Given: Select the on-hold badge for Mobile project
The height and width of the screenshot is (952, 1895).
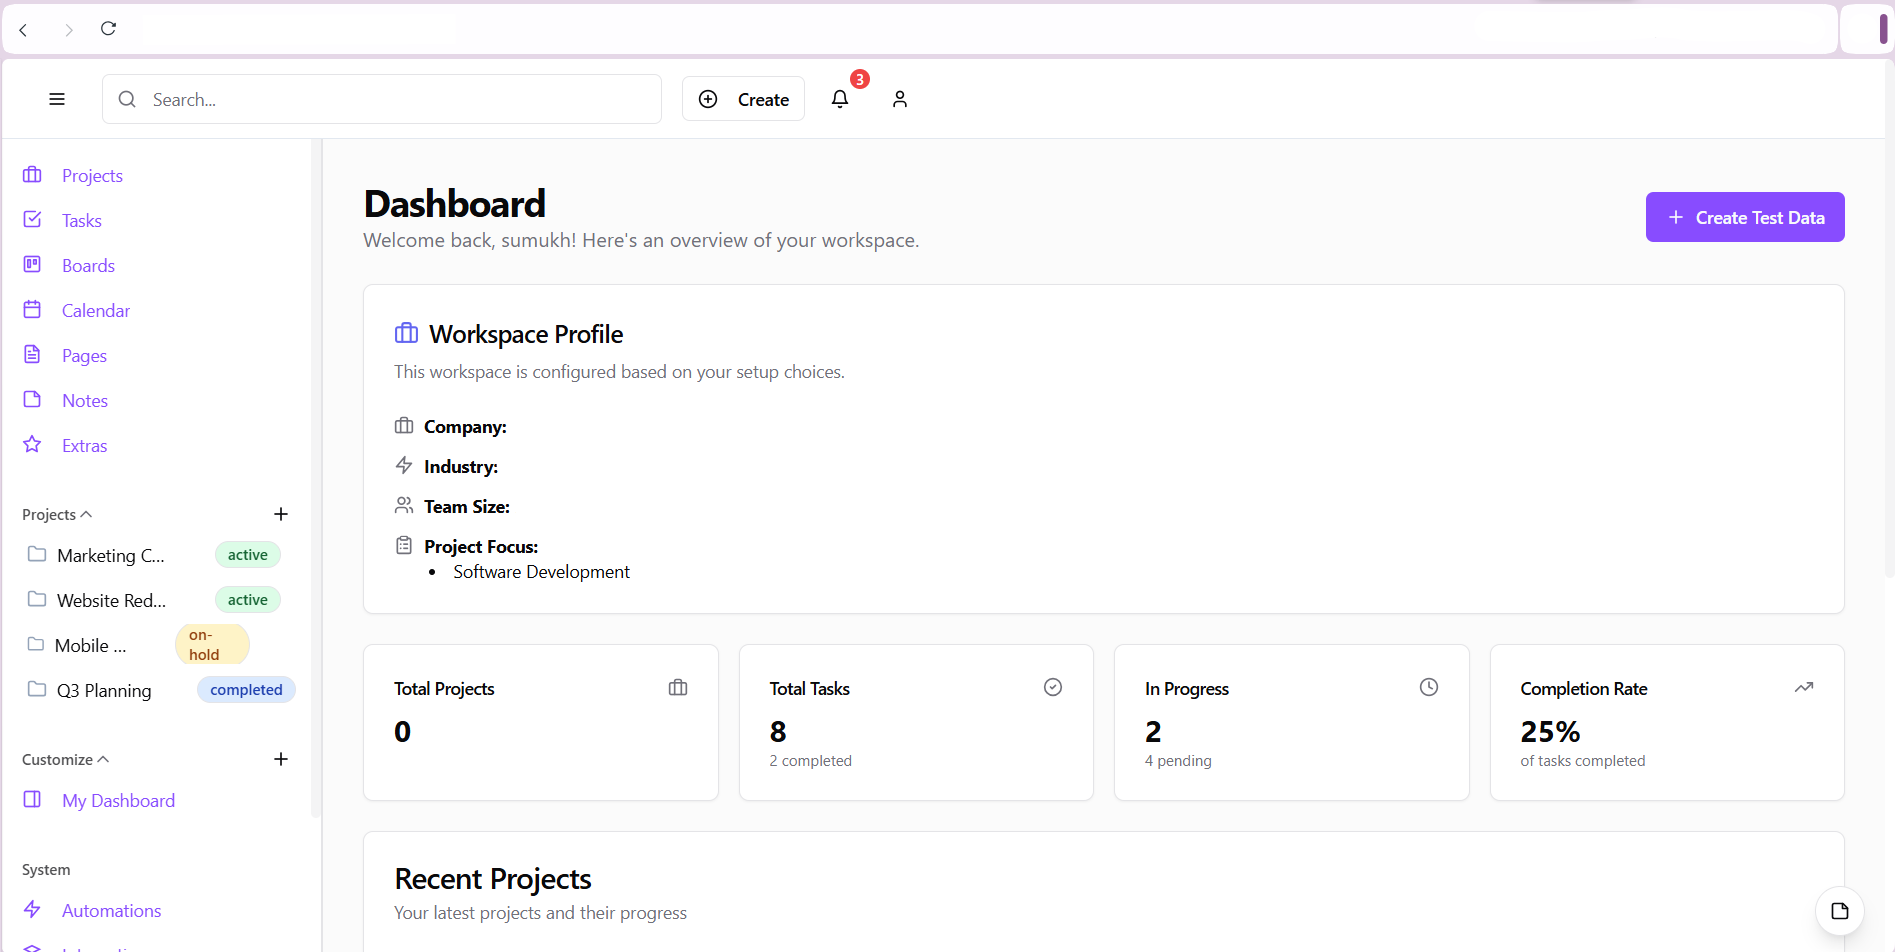Looking at the screenshot, I should (x=211, y=643).
